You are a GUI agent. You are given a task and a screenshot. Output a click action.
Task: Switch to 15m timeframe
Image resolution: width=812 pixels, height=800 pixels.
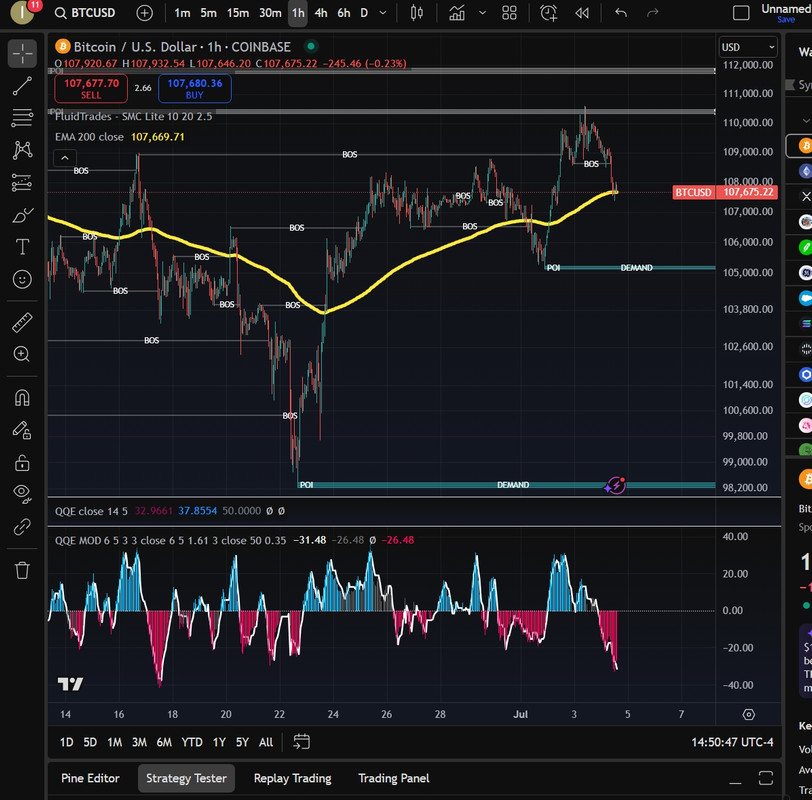238,13
